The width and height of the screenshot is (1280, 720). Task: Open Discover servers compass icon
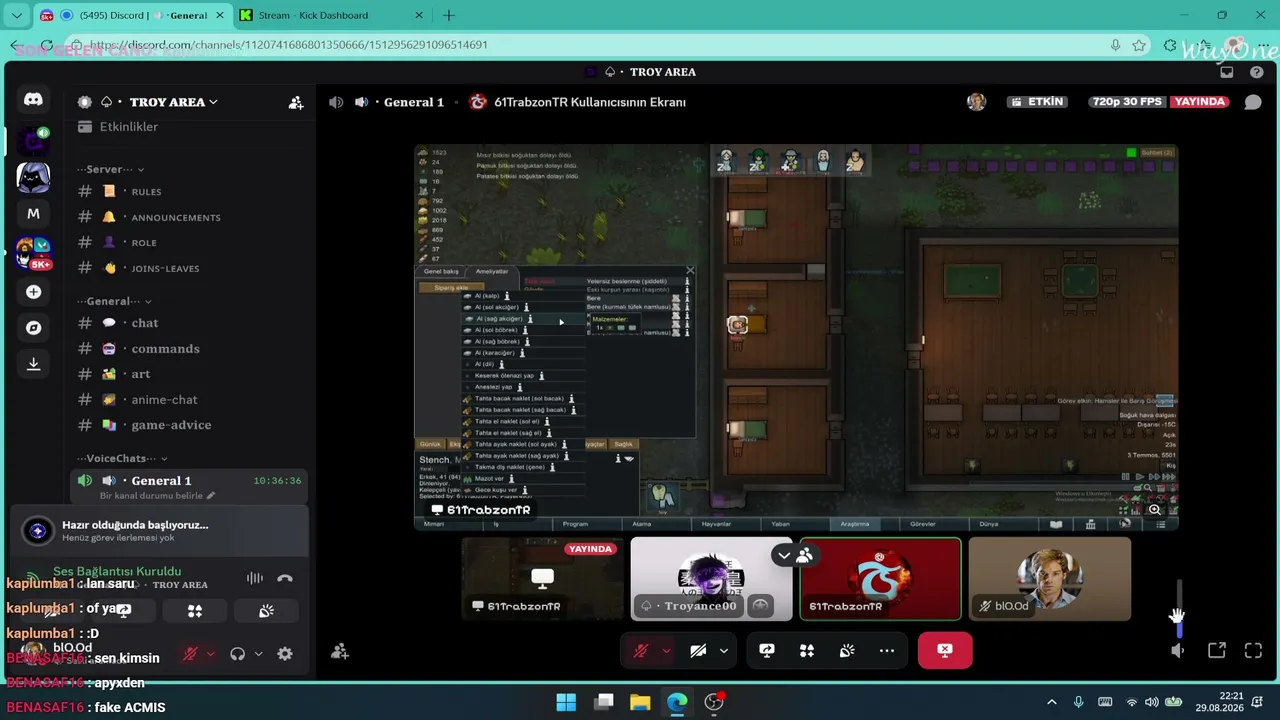(33, 328)
